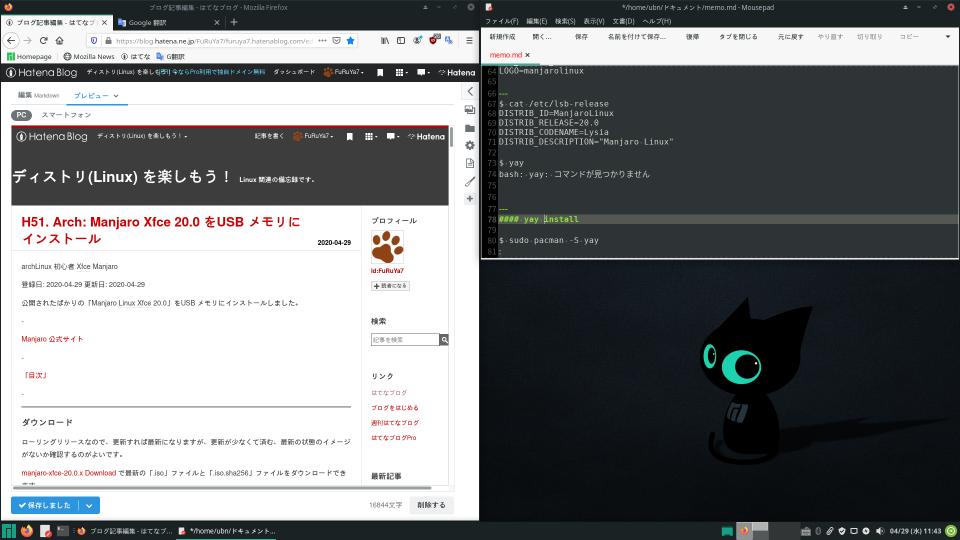The width and height of the screenshot is (960, 540).
Task: Click 保存しました button
Action: click(x=46, y=506)
